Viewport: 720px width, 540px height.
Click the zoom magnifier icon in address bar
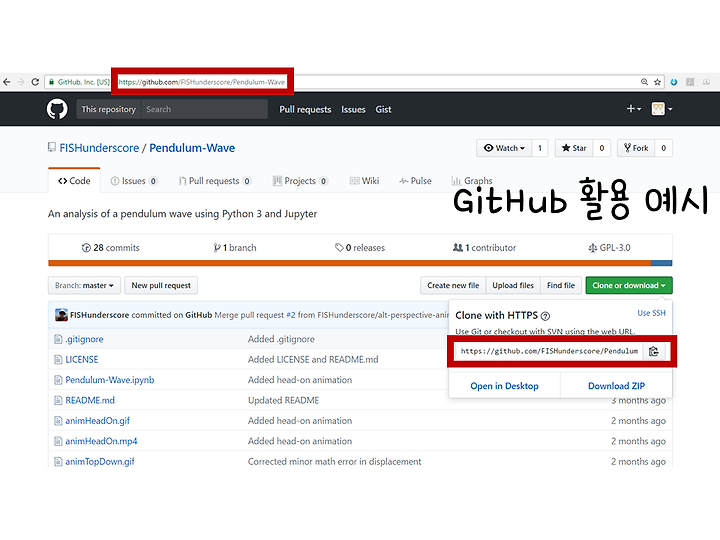pyautogui.click(x=644, y=82)
